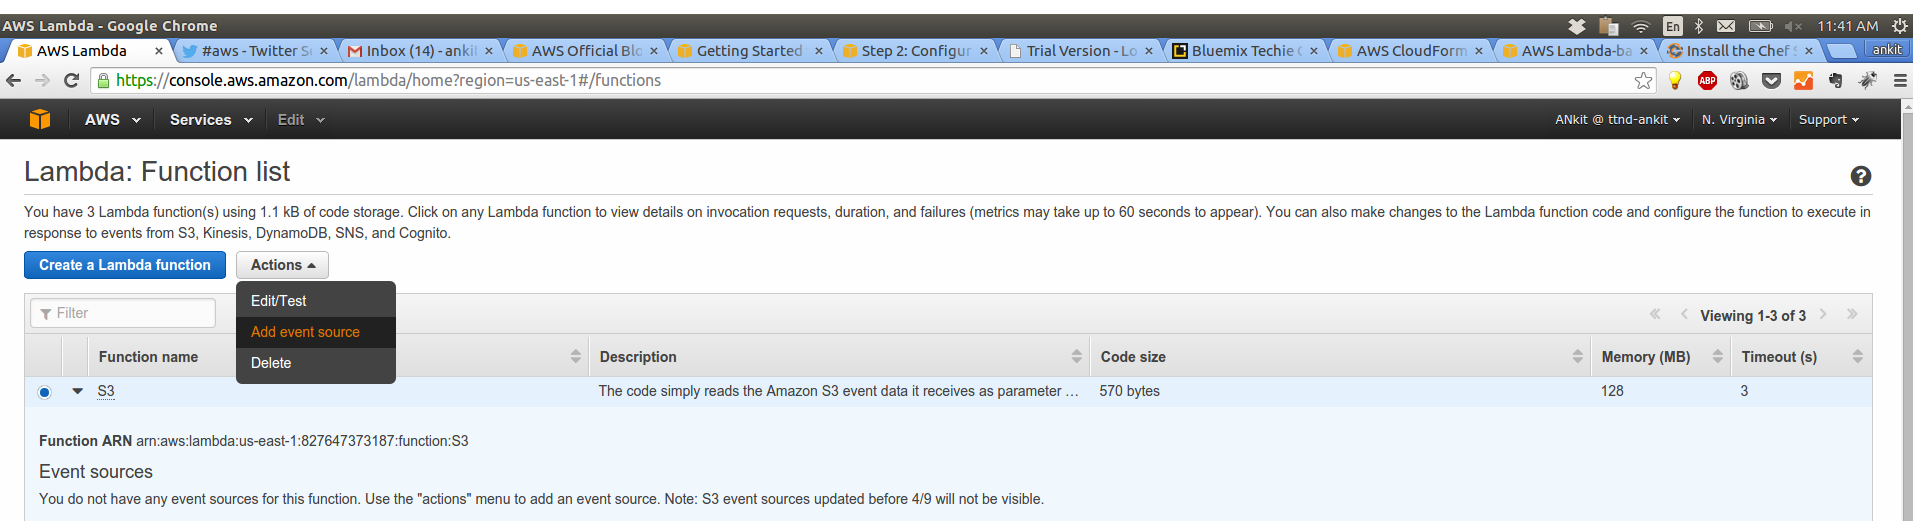This screenshot has height=521, width=1913.
Task: Go to the next page of functions
Action: (1823, 314)
